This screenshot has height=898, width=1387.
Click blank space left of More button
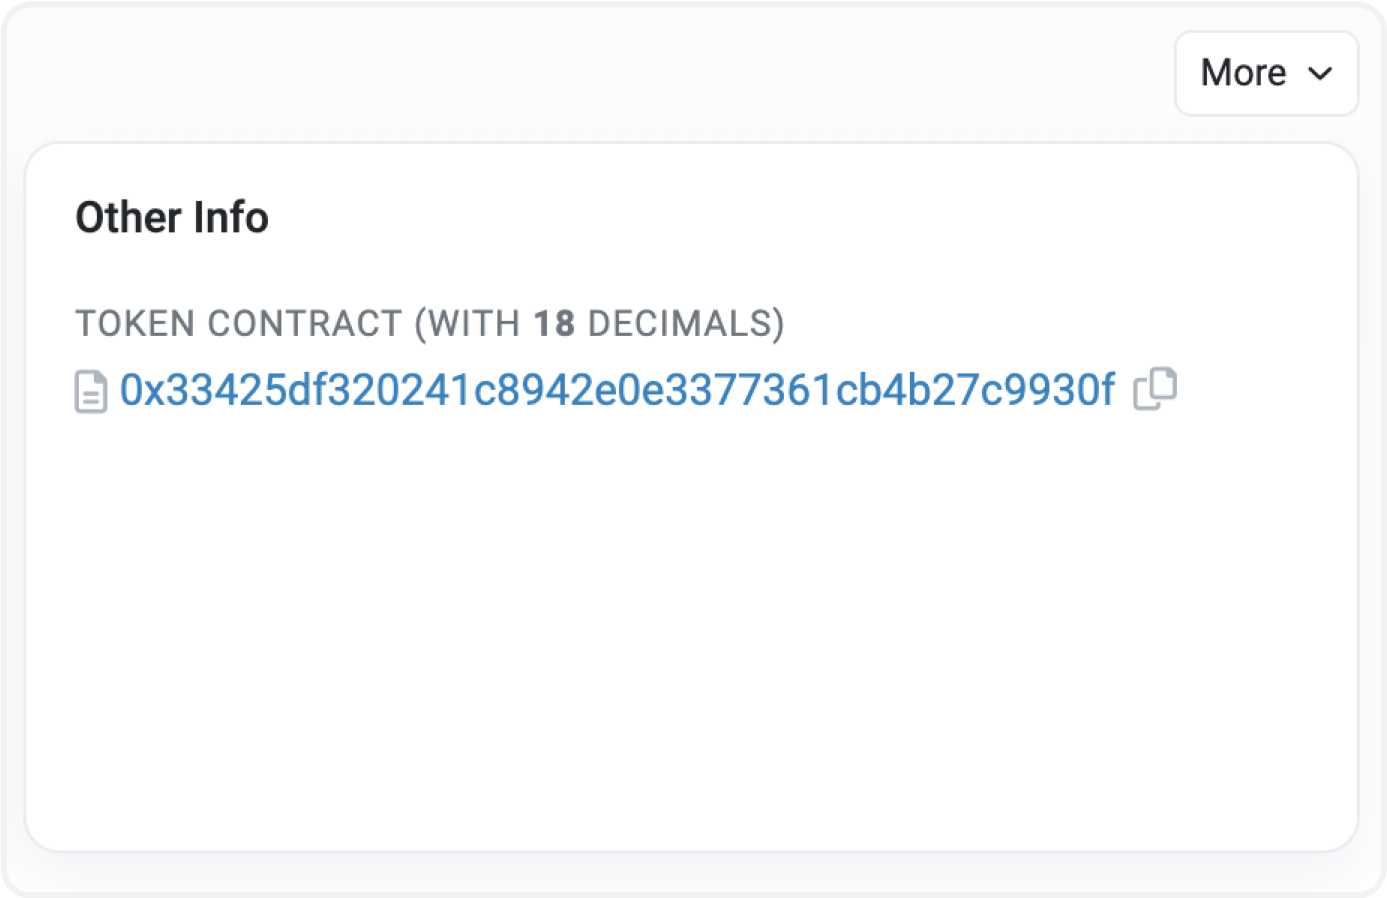pyautogui.click(x=600, y=73)
